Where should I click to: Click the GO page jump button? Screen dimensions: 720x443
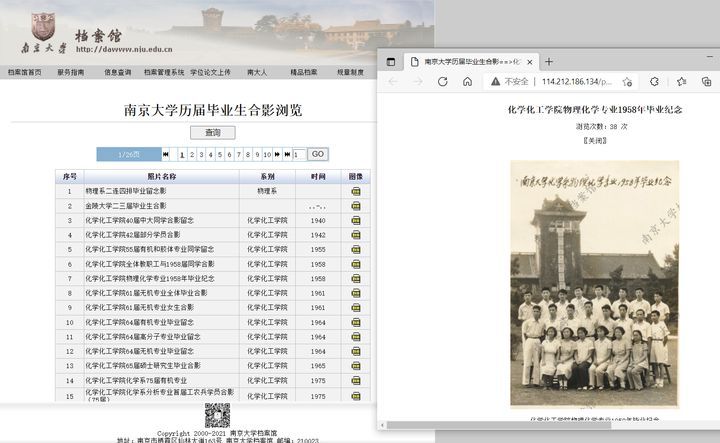pyautogui.click(x=317, y=154)
